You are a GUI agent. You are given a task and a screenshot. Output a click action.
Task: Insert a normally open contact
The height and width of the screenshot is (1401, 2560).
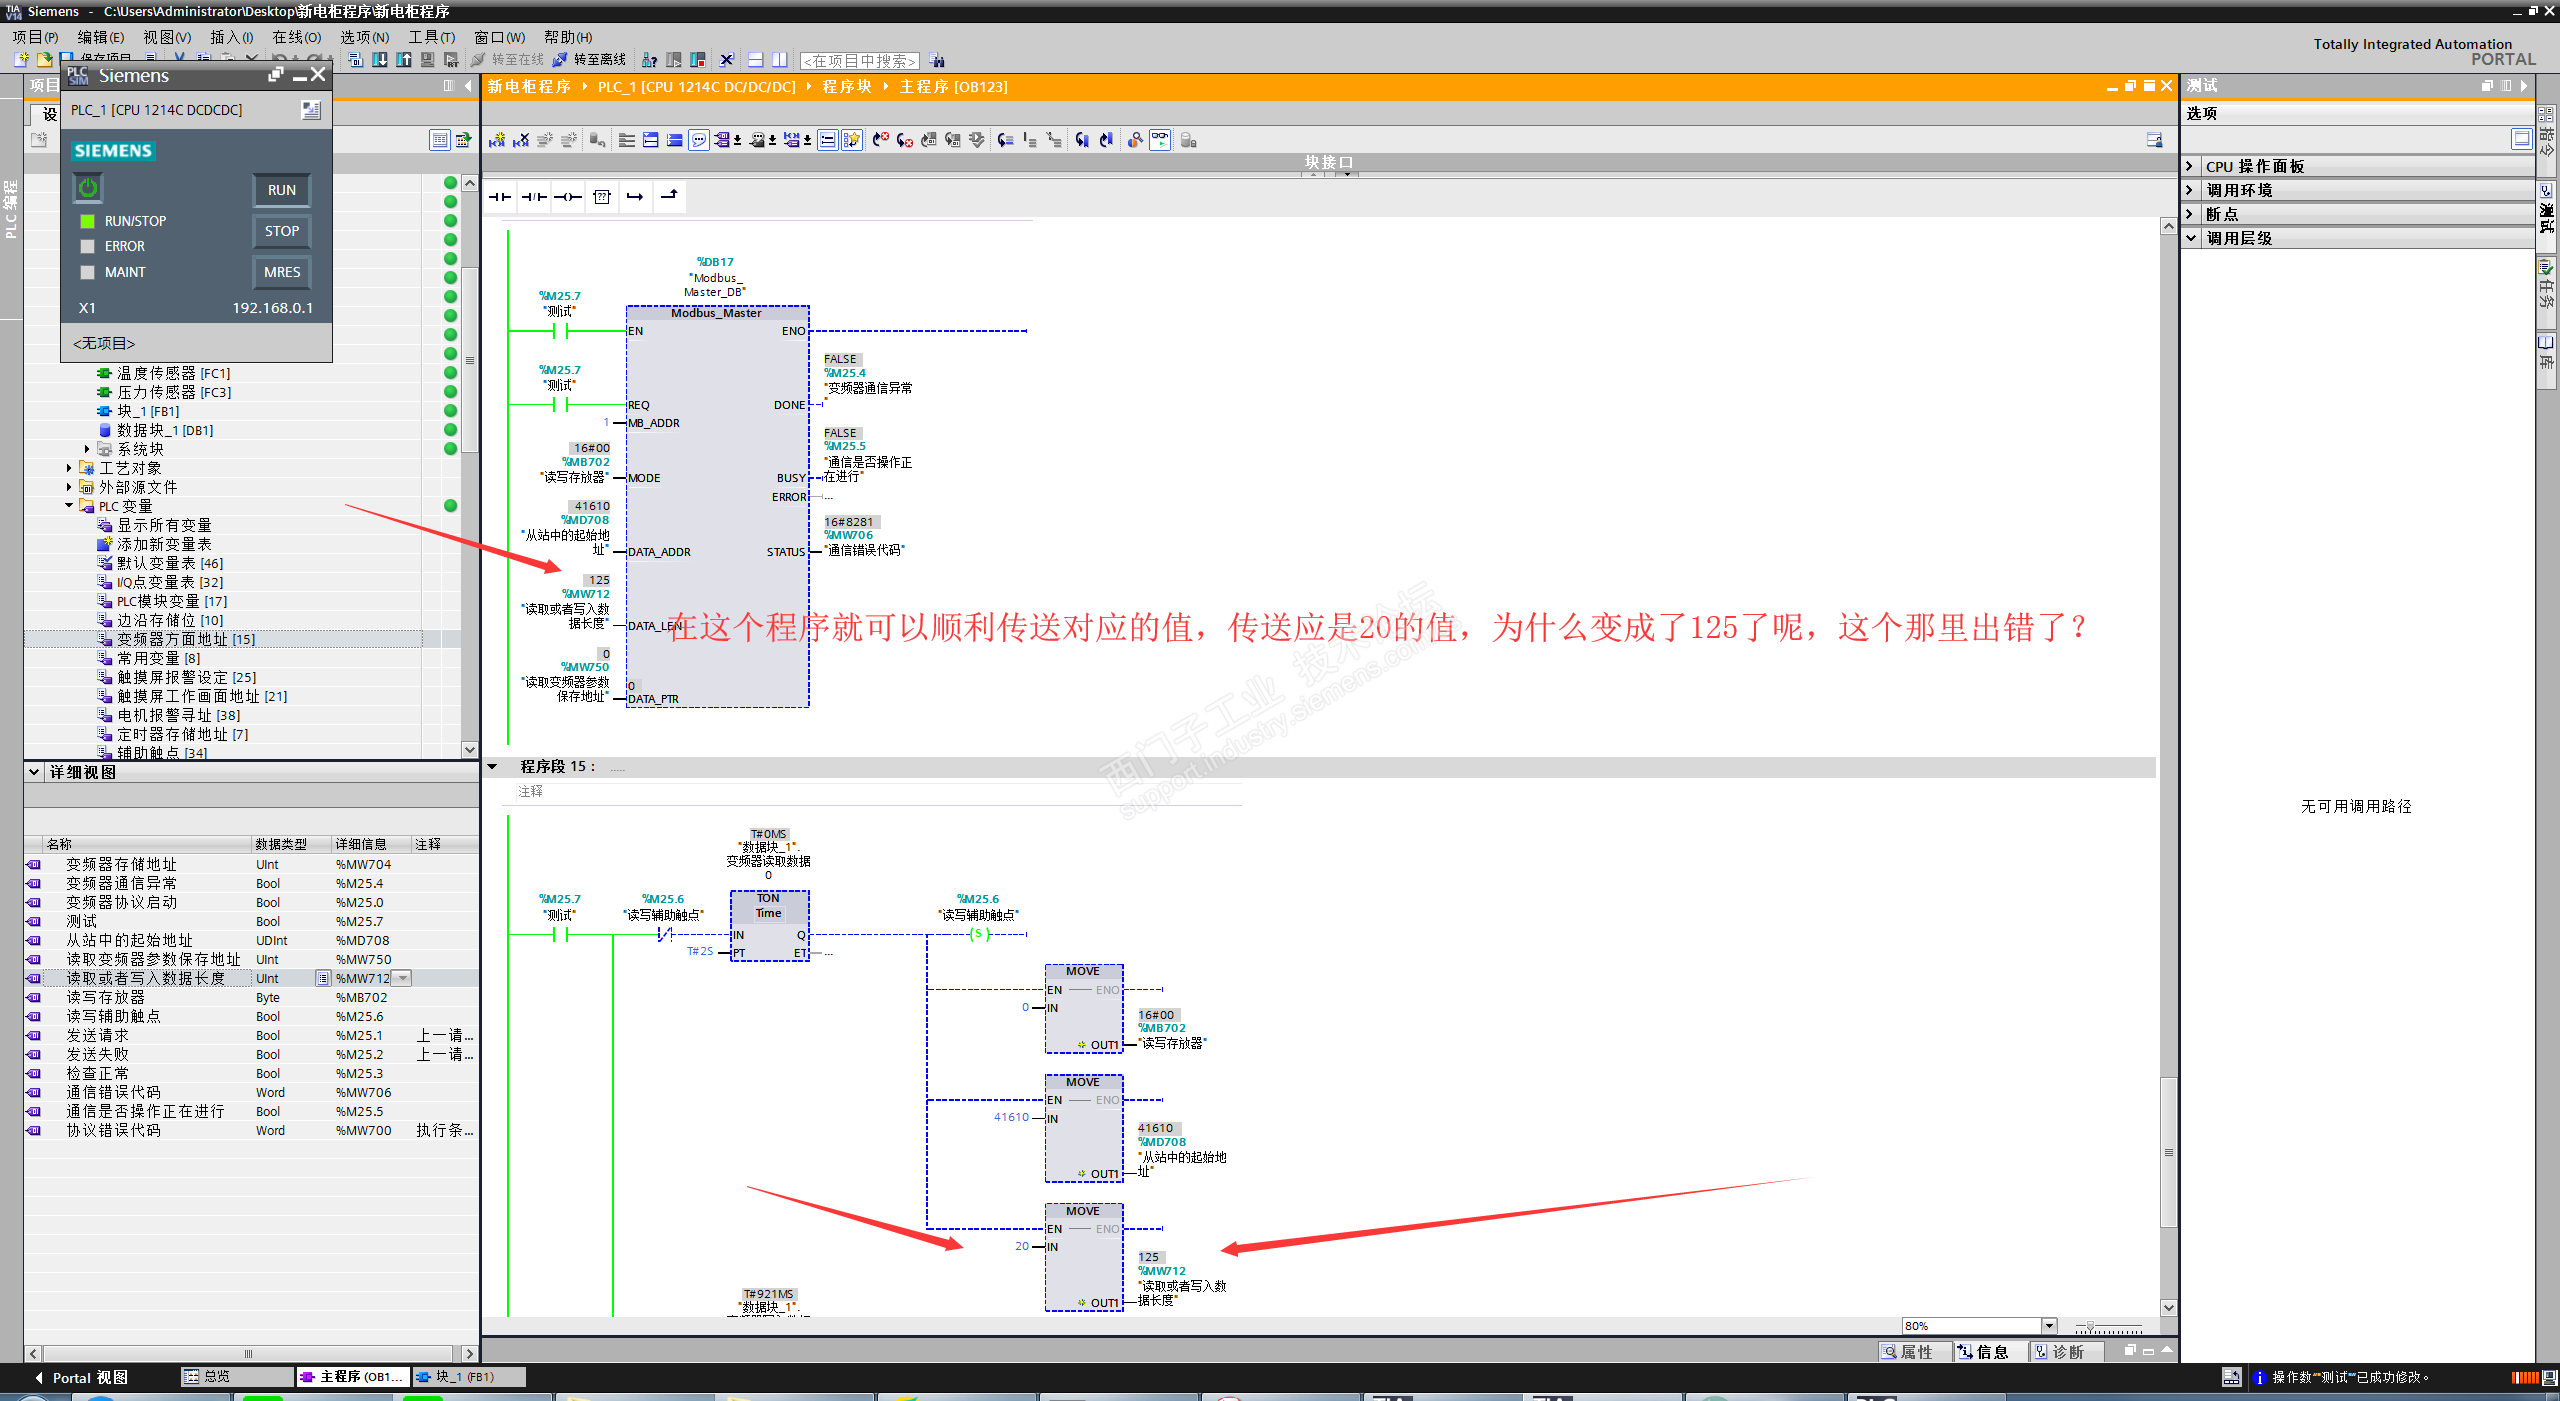pos(499,197)
